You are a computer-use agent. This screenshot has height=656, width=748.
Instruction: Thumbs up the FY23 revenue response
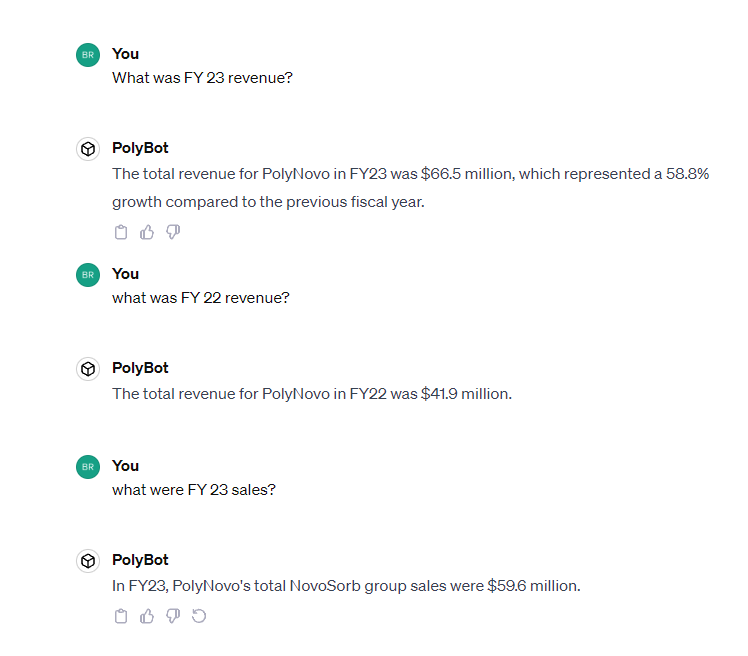coord(147,232)
